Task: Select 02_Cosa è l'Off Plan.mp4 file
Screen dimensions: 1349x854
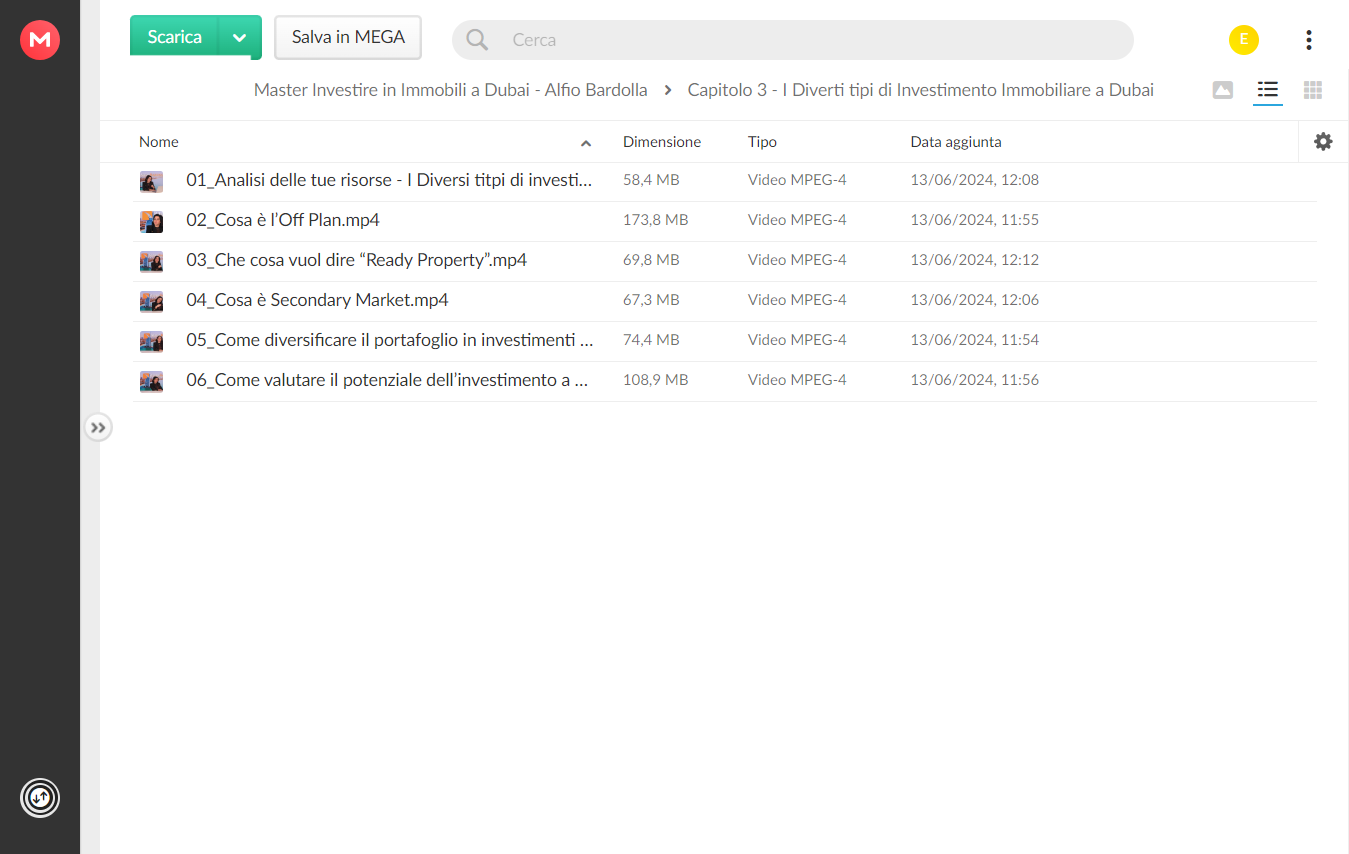Action: point(725,220)
